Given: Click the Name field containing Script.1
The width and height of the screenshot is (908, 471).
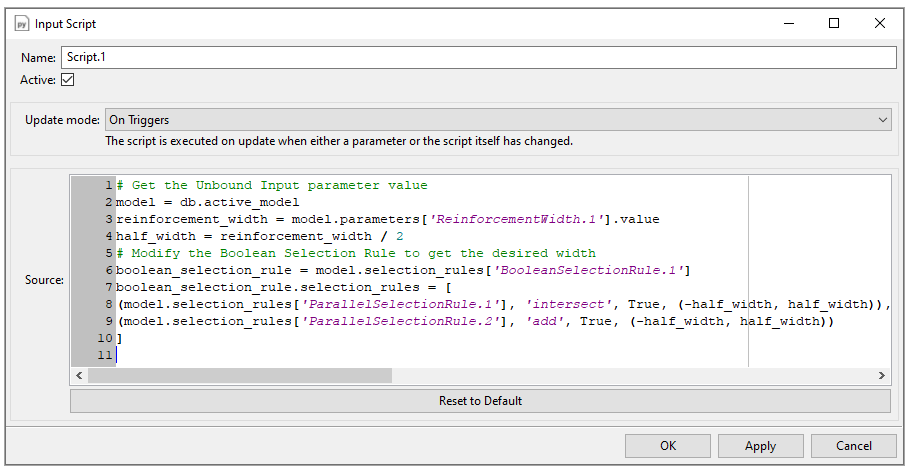Looking at the screenshot, I should click(x=478, y=58).
